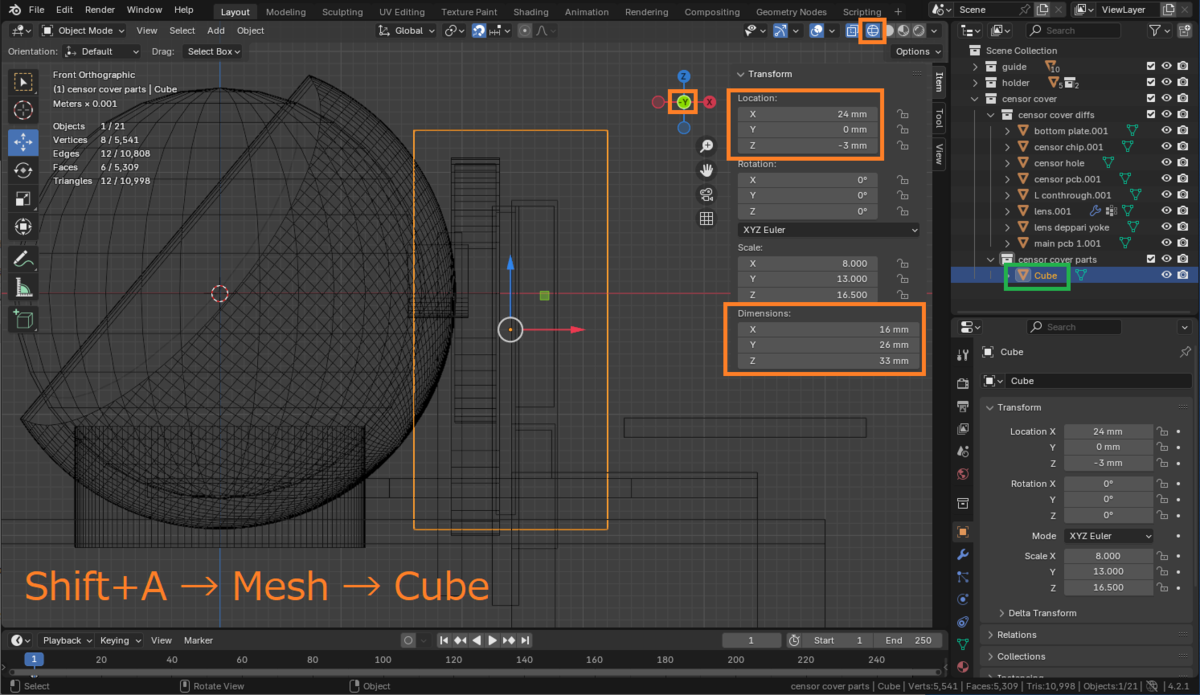Pick the Annotate pencil tool
The height and width of the screenshot is (695, 1200).
tap(23, 260)
